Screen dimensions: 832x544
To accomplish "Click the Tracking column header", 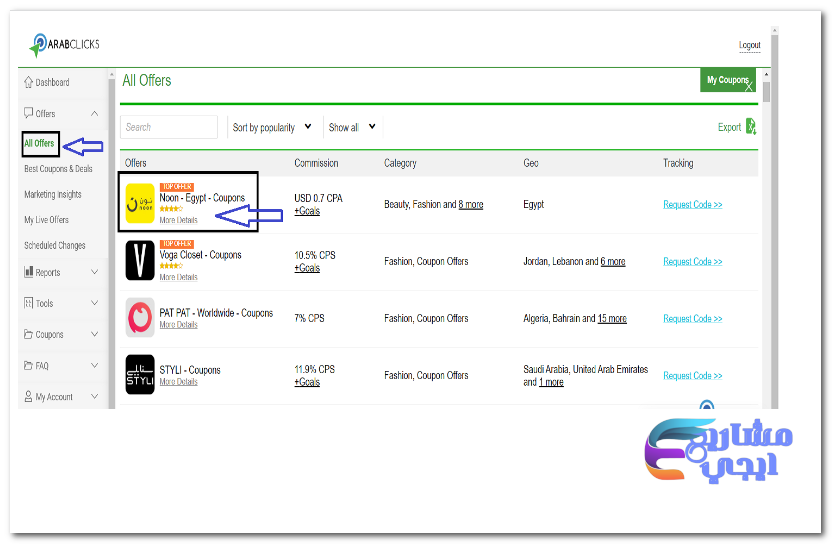I will (x=678, y=163).
